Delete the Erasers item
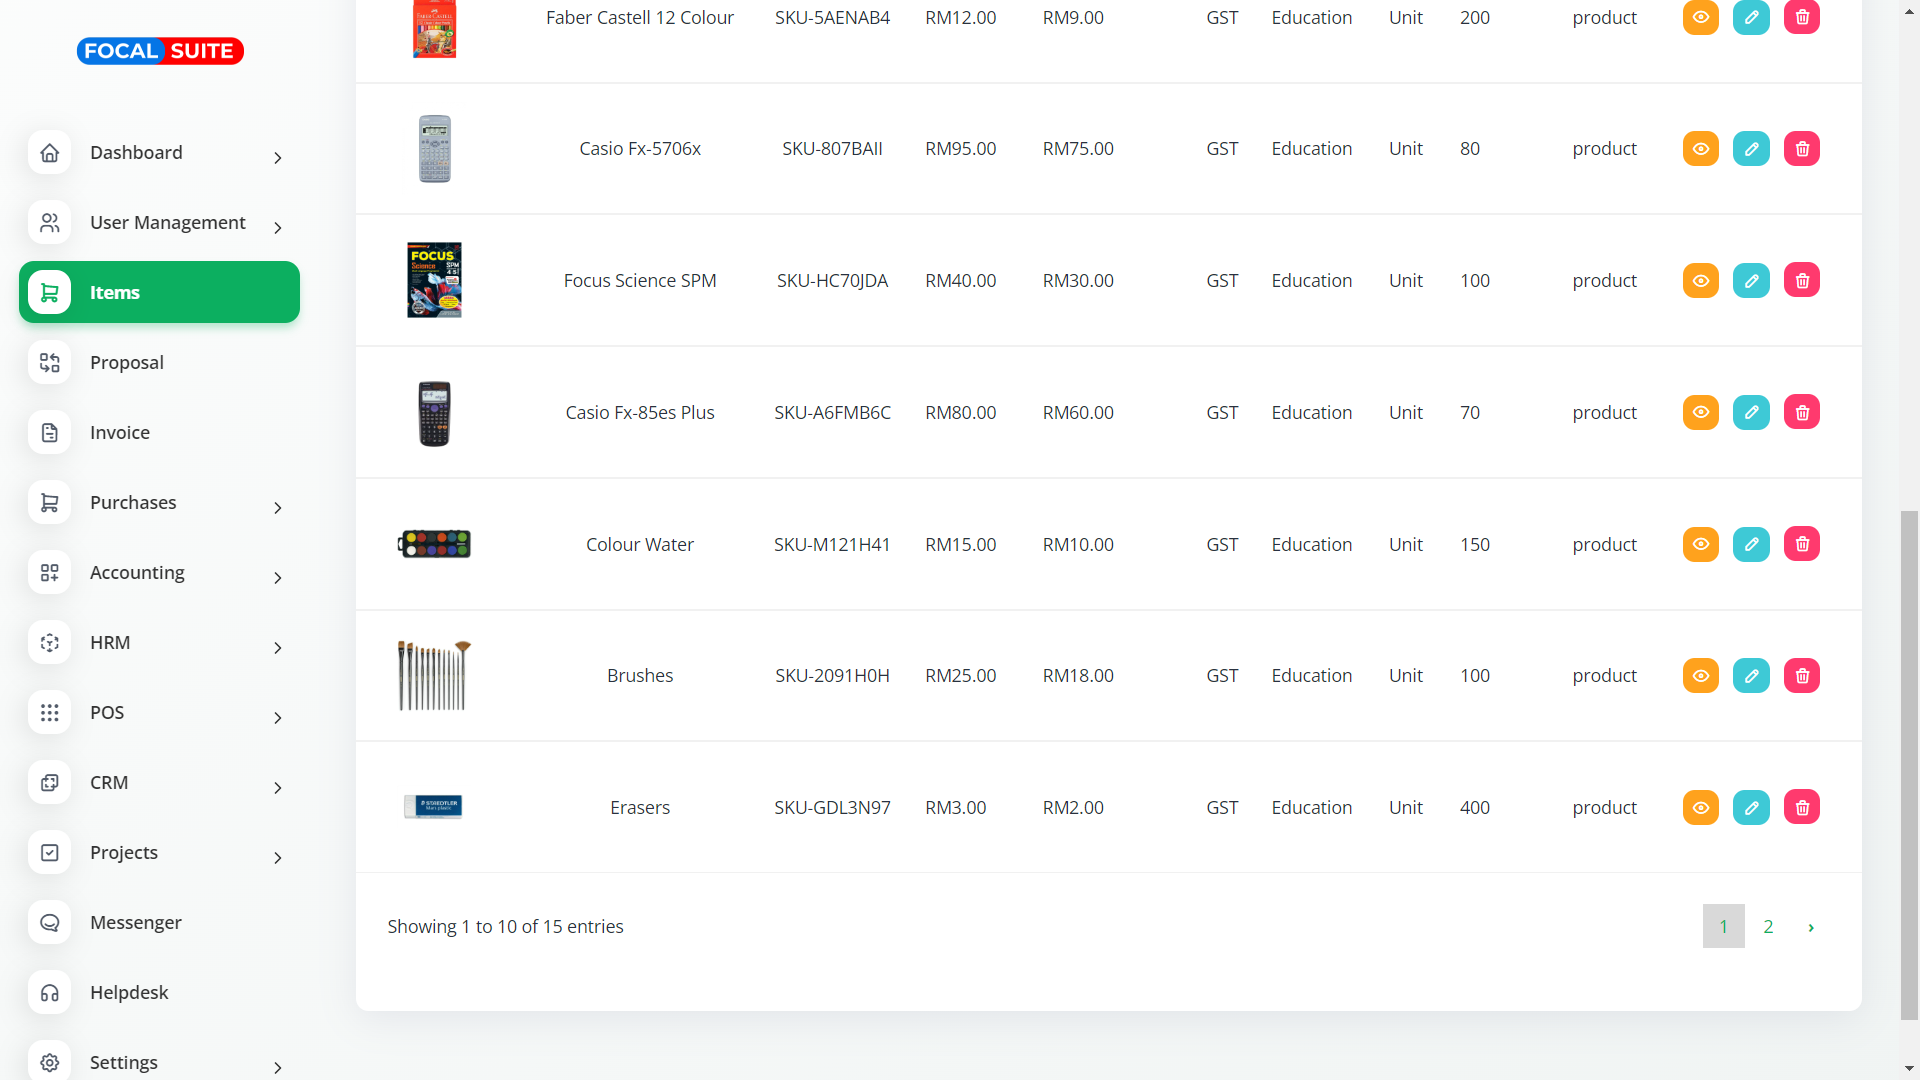Screen dimensions: 1920x1080 coord(1802,808)
